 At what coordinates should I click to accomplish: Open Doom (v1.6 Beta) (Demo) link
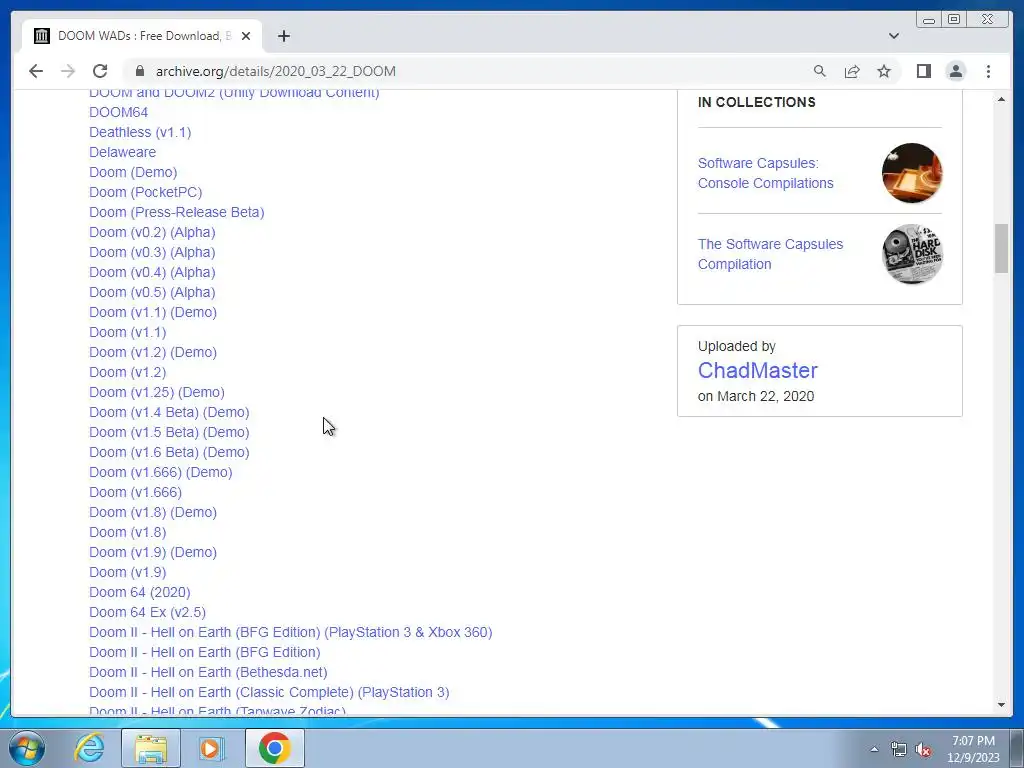[x=169, y=453]
